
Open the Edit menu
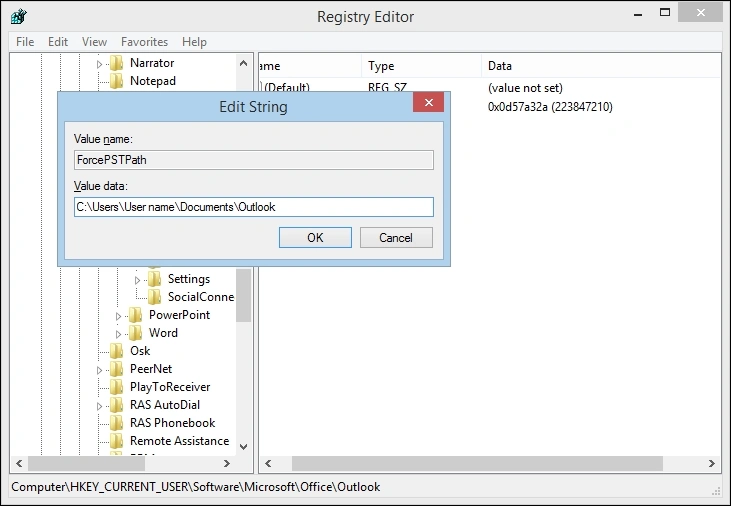click(58, 42)
